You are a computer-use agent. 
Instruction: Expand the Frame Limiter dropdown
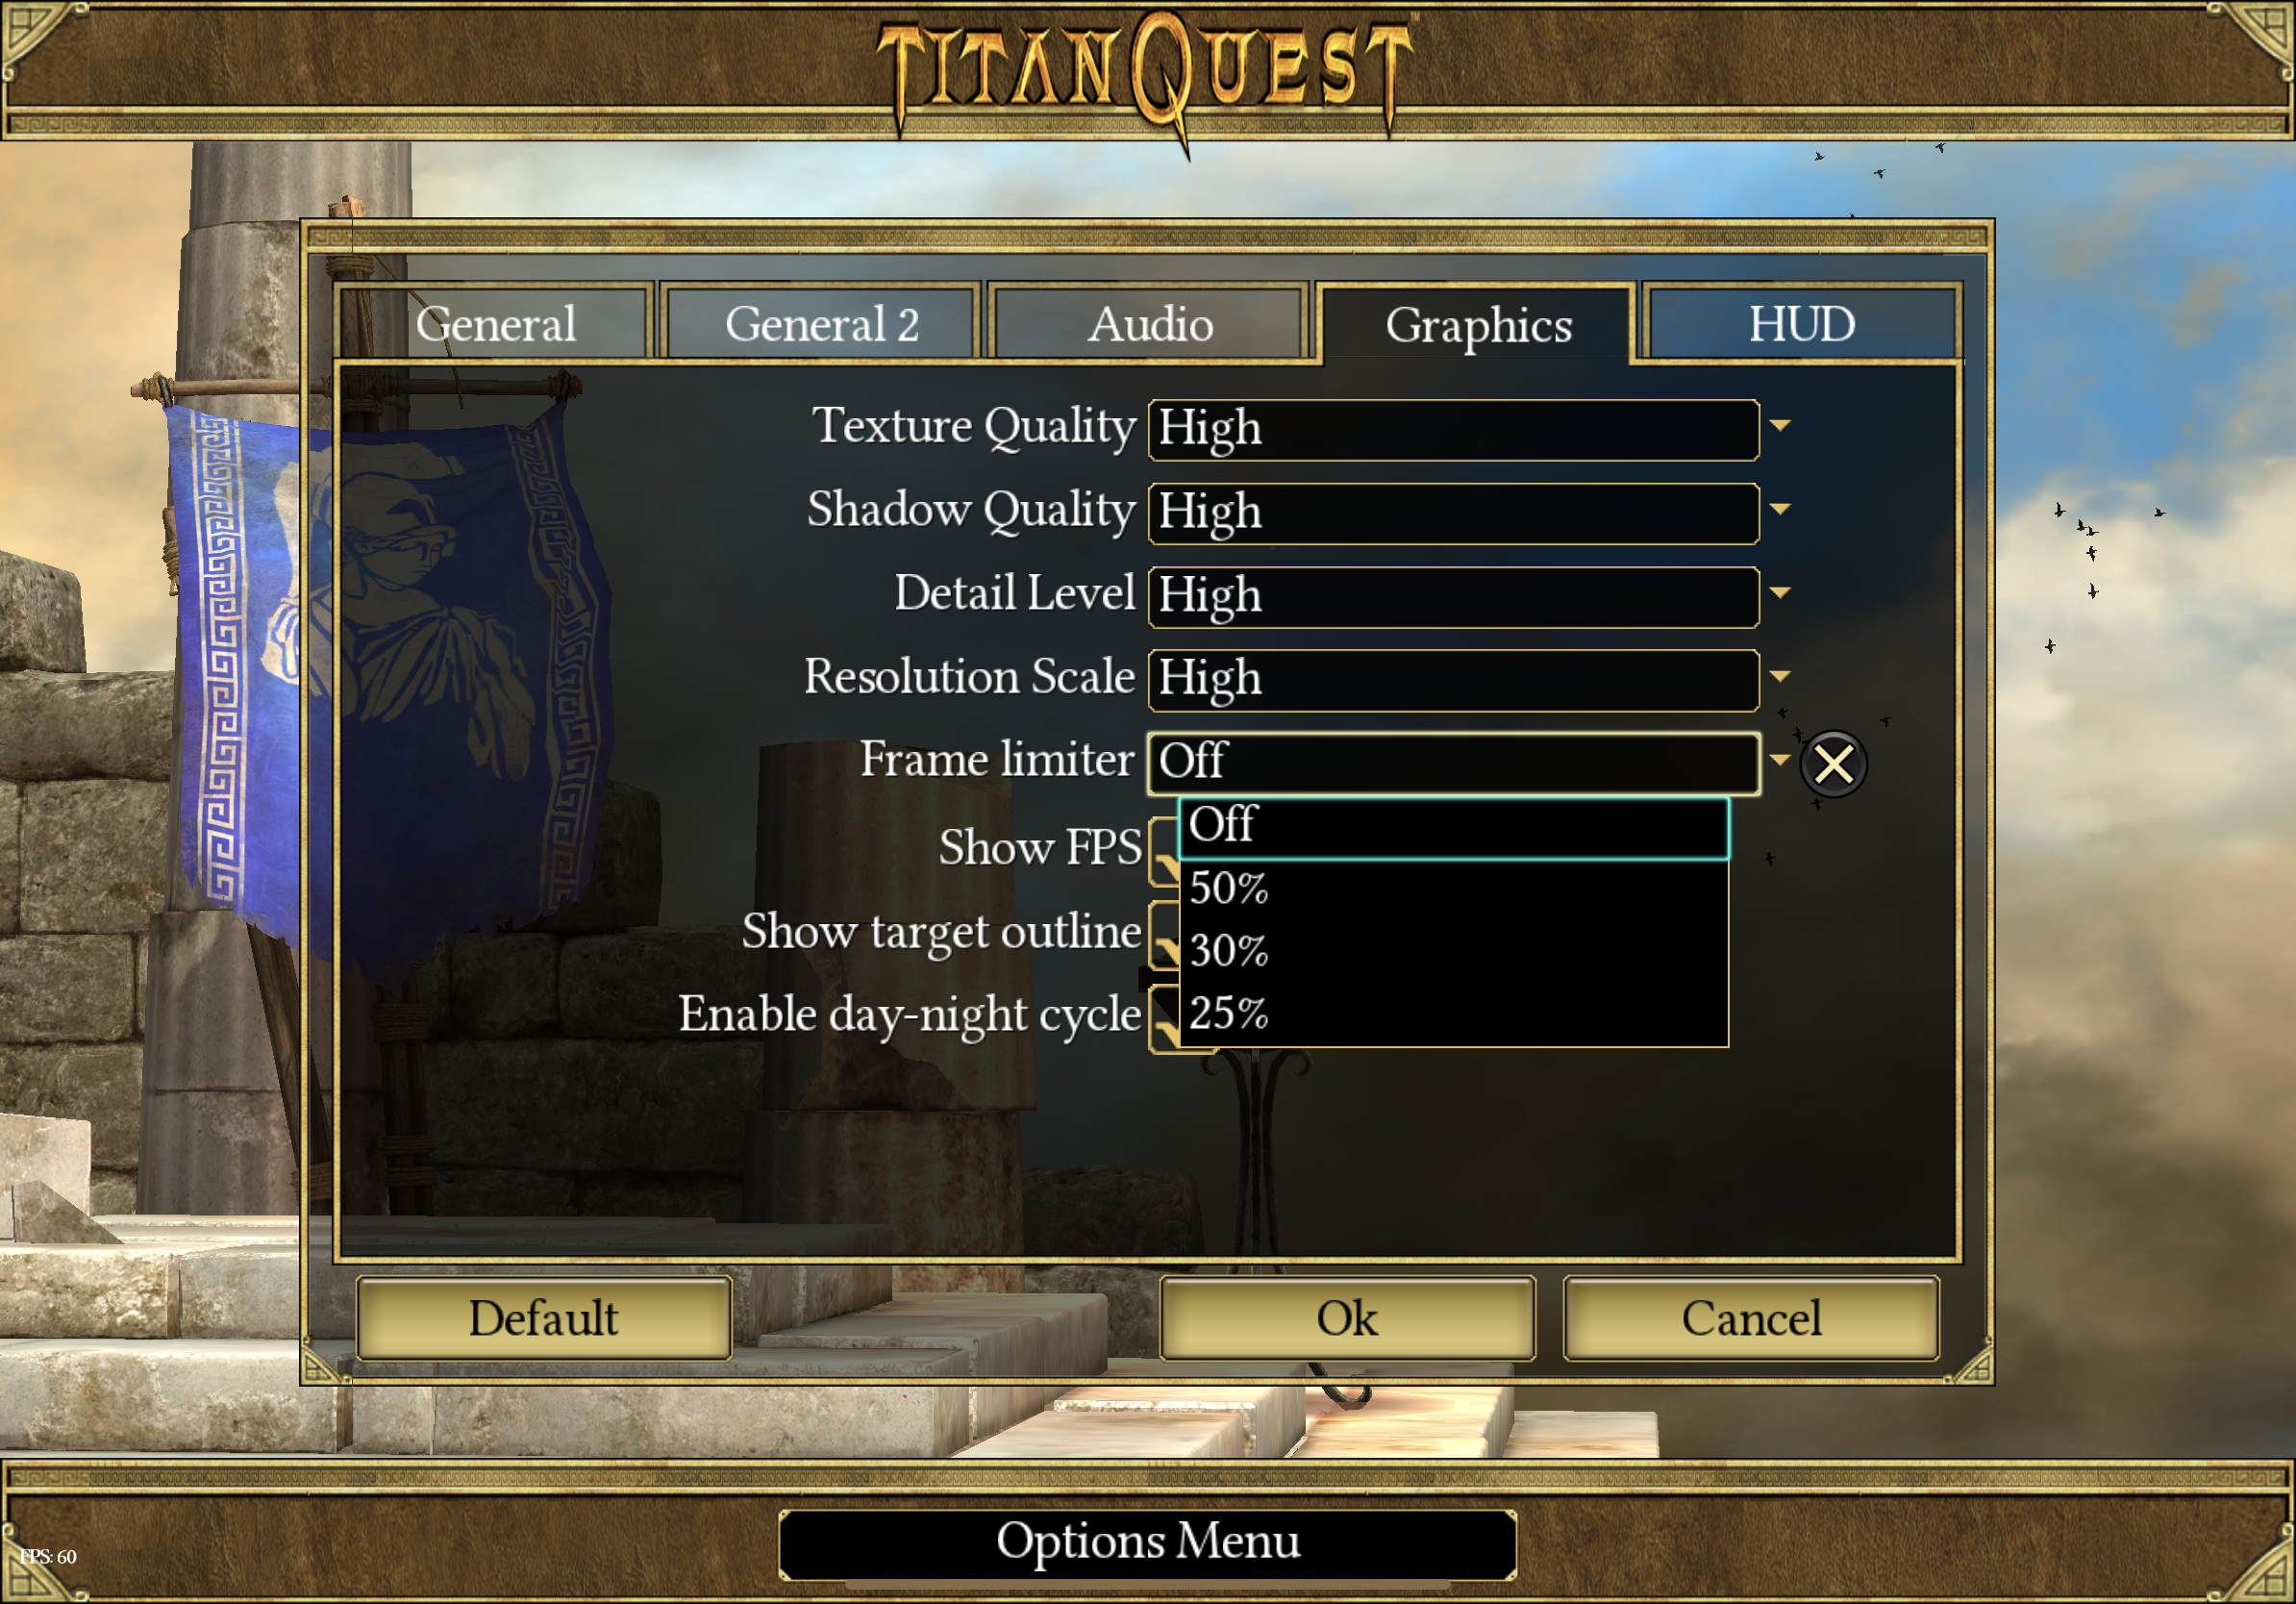click(1778, 760)
